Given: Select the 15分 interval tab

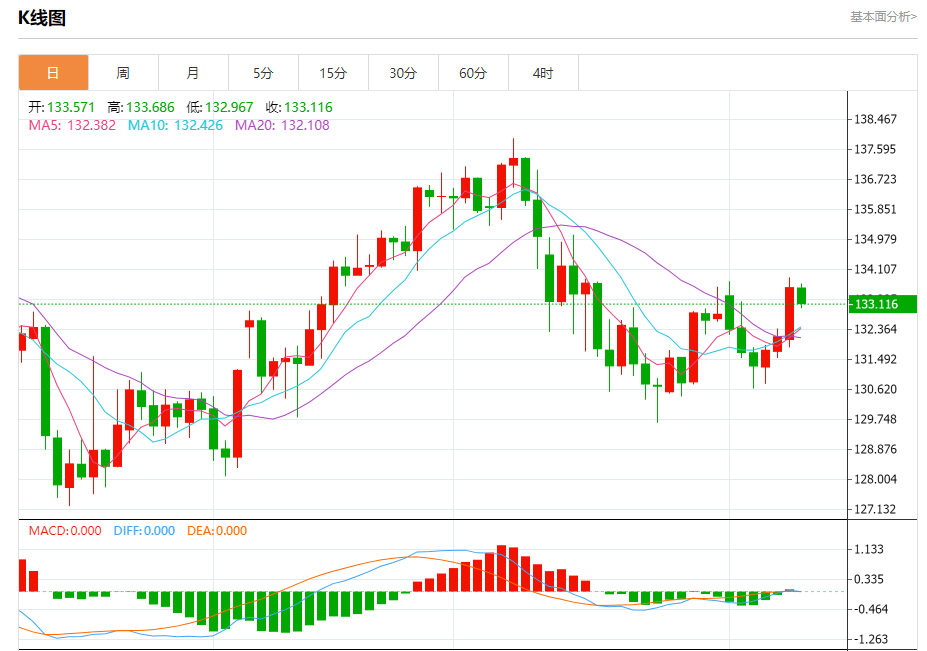Looking at the screenshot, I should tap(333, 73).
